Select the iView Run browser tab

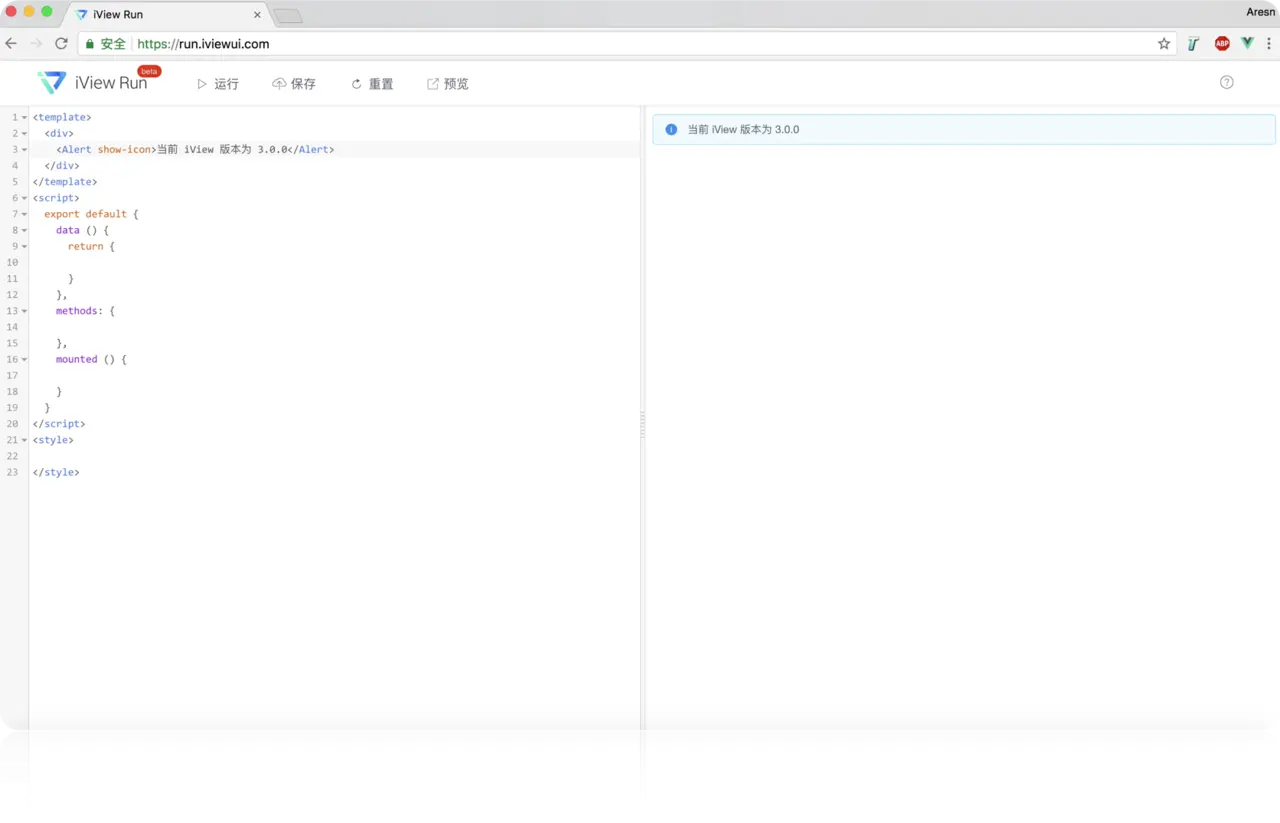(168, 15)
